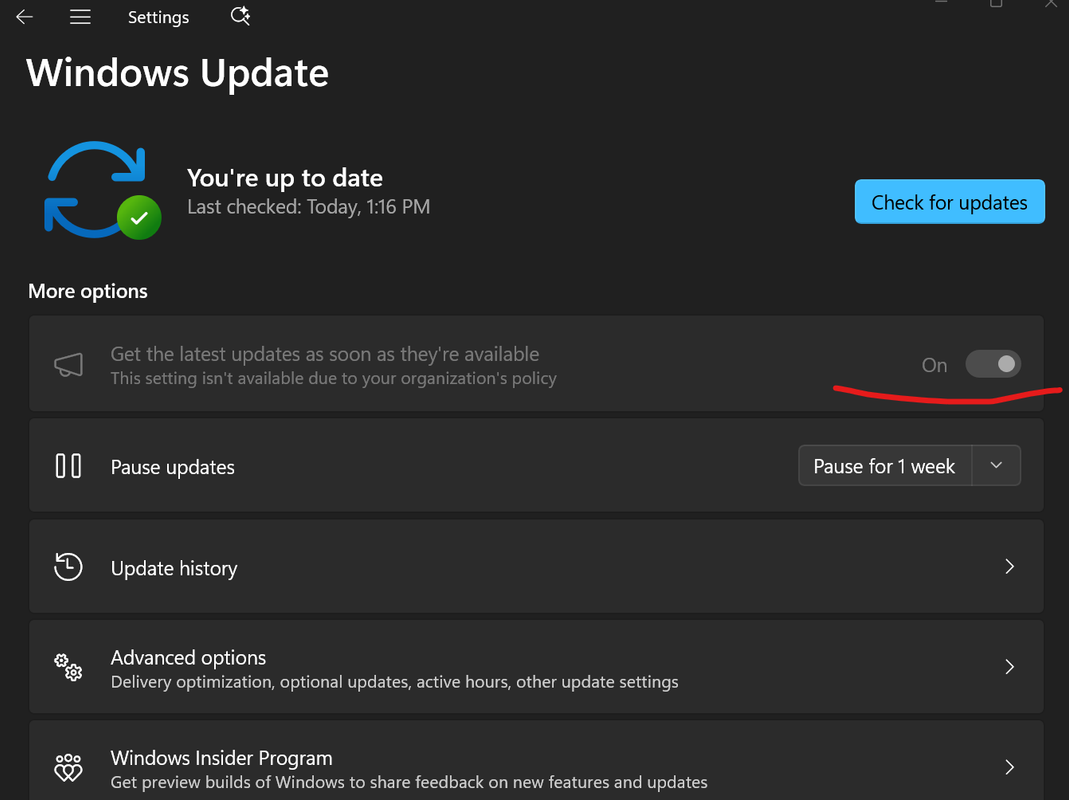Image resolution: width=1069 pixels, height=800 pixels.
Task: Select the Update history row label
Action: (x=174, y=568)
